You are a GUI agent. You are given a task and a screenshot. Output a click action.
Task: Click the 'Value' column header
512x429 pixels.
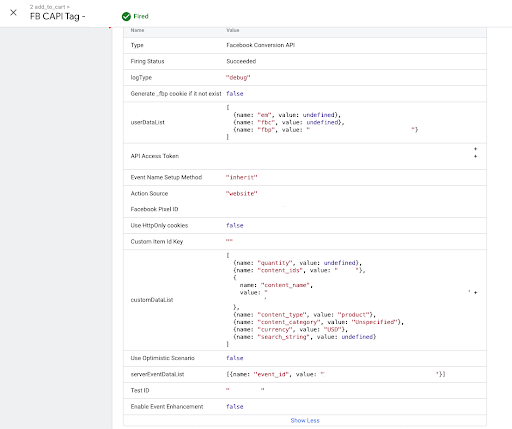click(233, 30)
